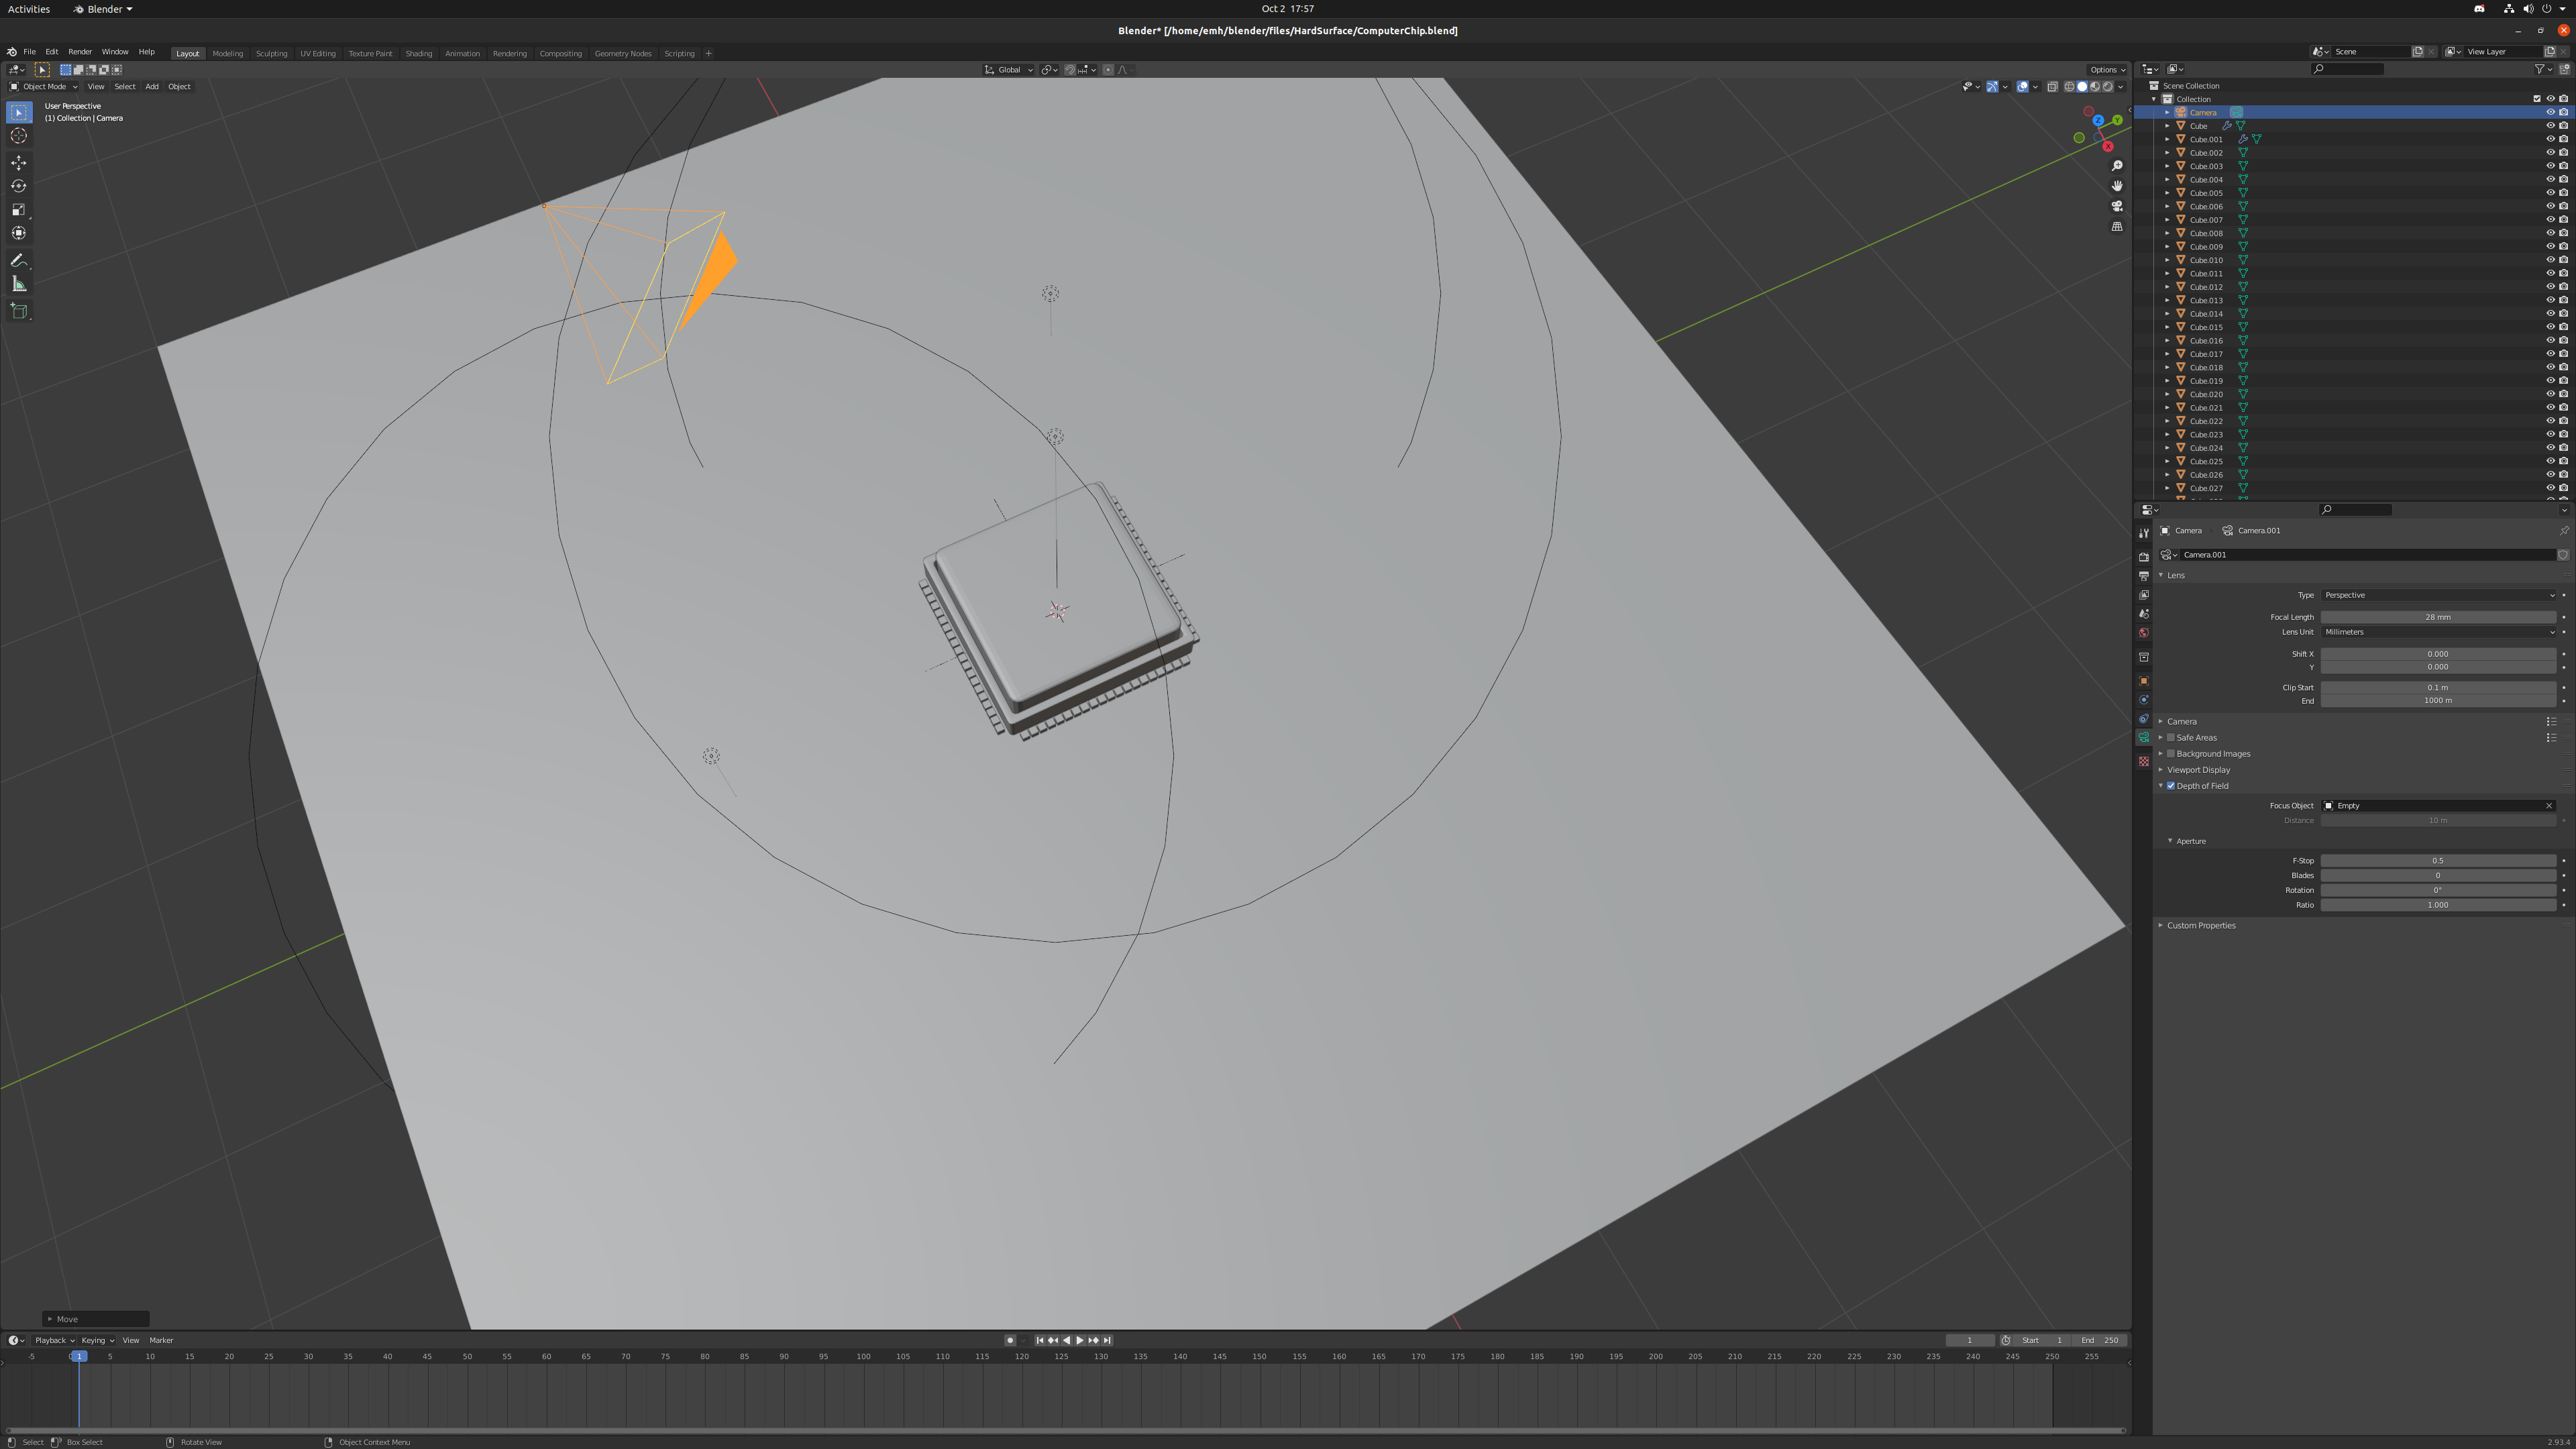Activate the Scale tool
This screenshot has height=1449, width=2576.
click(19, 209)
